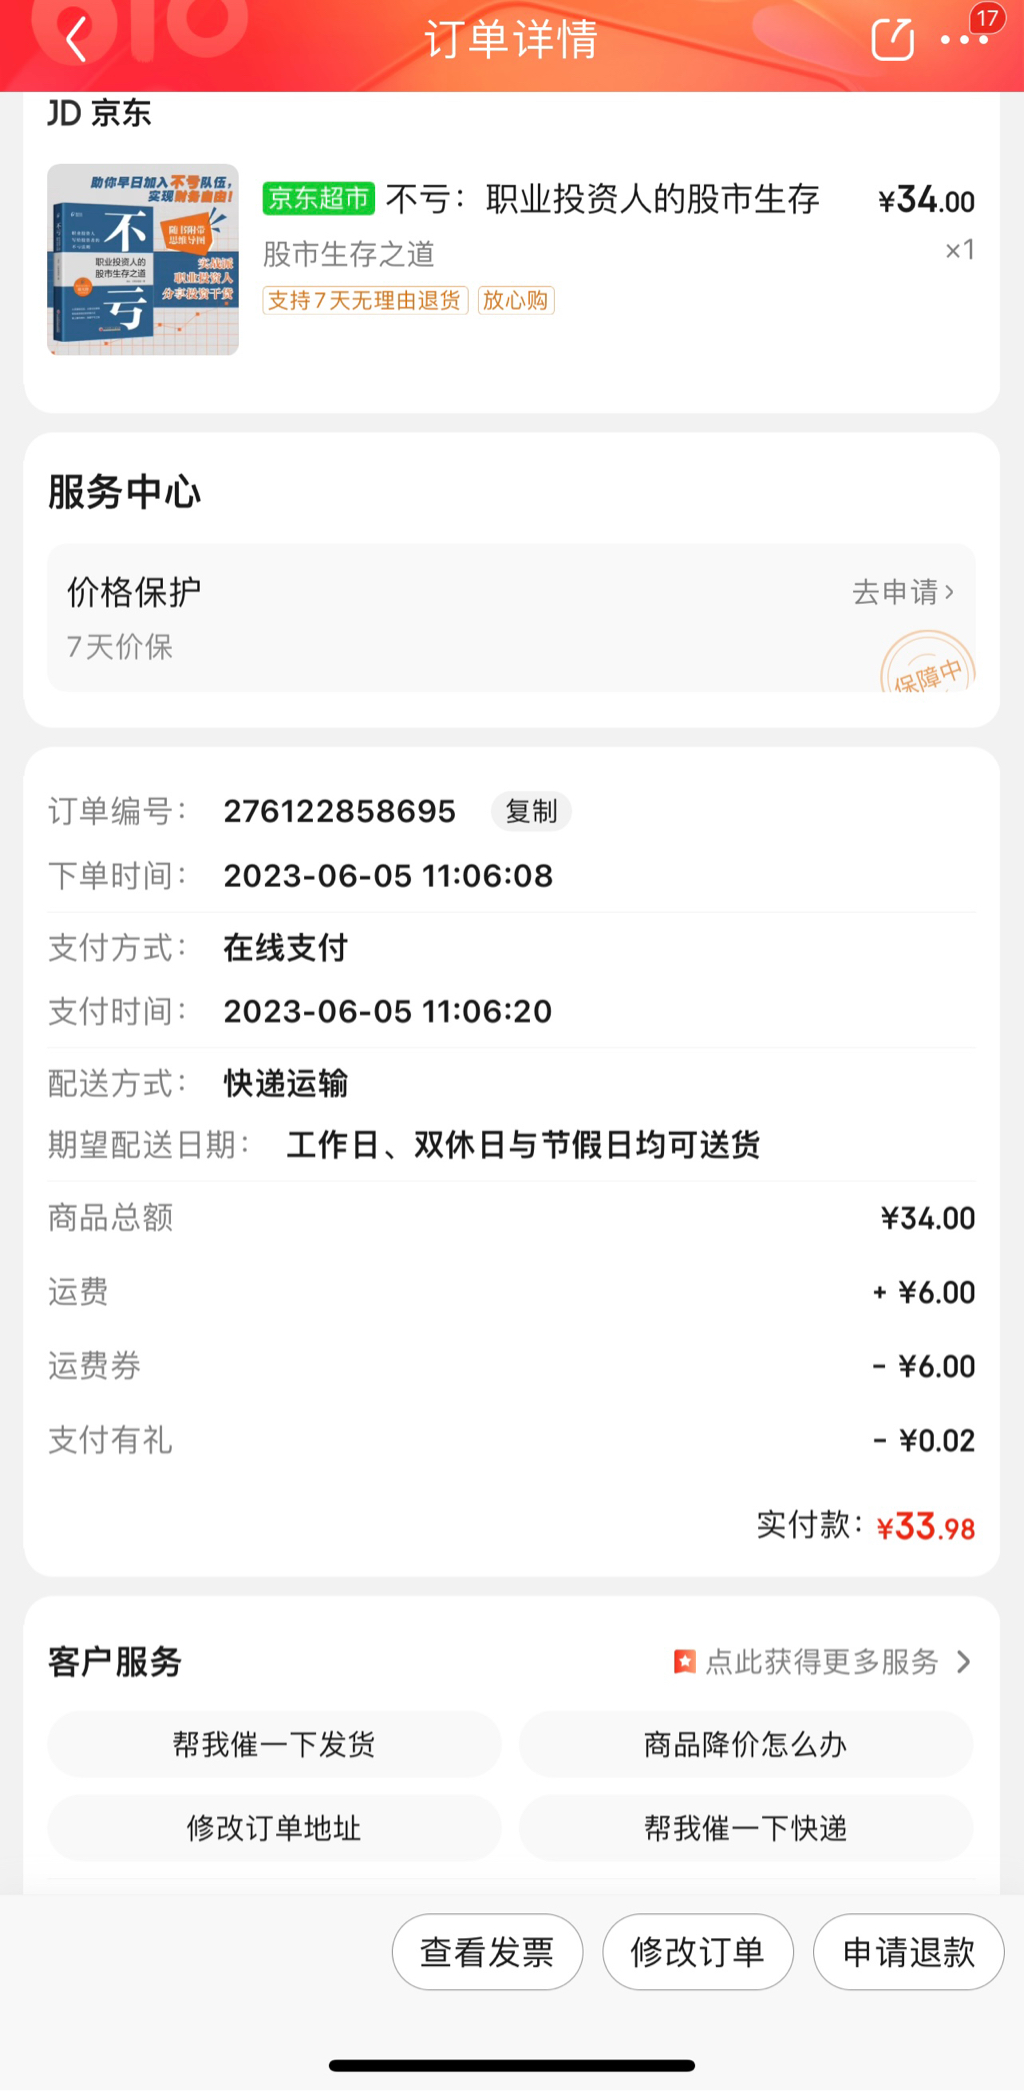Select 修改订单地址 option
The height and width of the screenshot is (2091, 1024).
pyautogui.click(x=273, y=1828)
